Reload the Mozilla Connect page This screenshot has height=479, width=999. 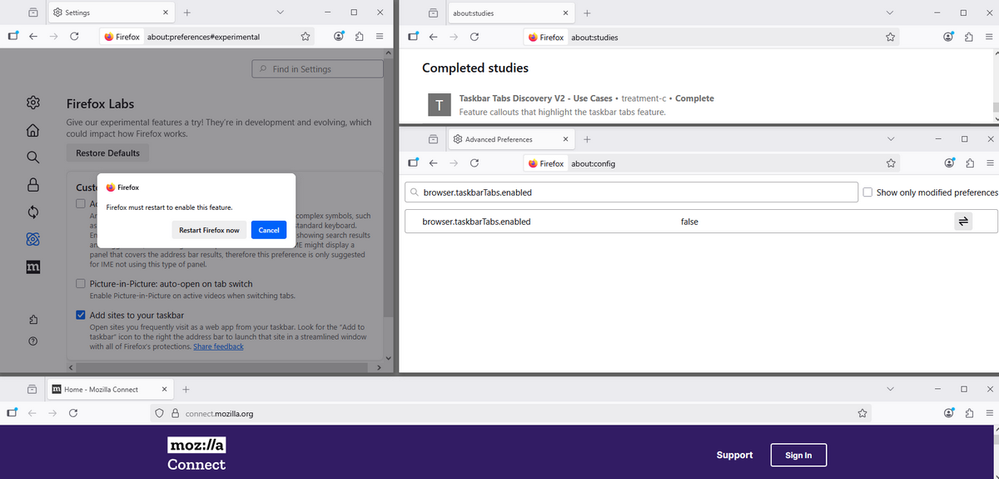pos(74,412)
